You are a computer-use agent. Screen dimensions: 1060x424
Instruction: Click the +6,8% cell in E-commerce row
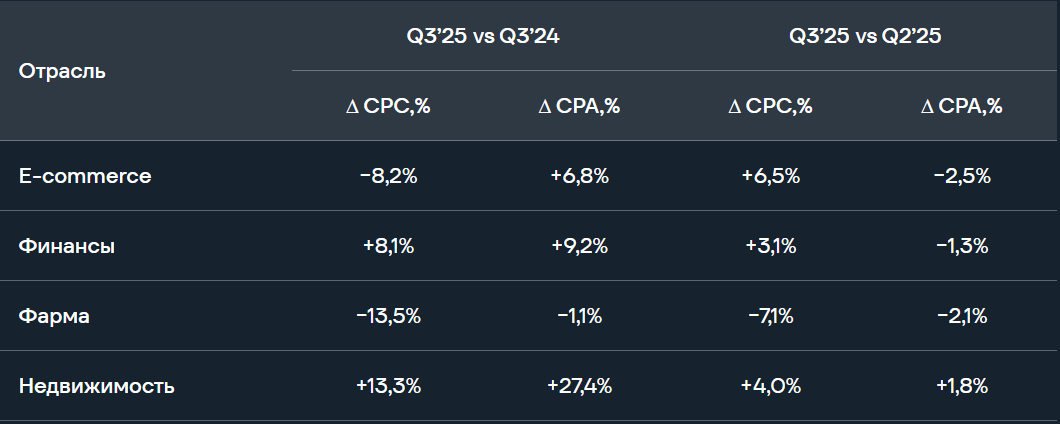(579, 176)
